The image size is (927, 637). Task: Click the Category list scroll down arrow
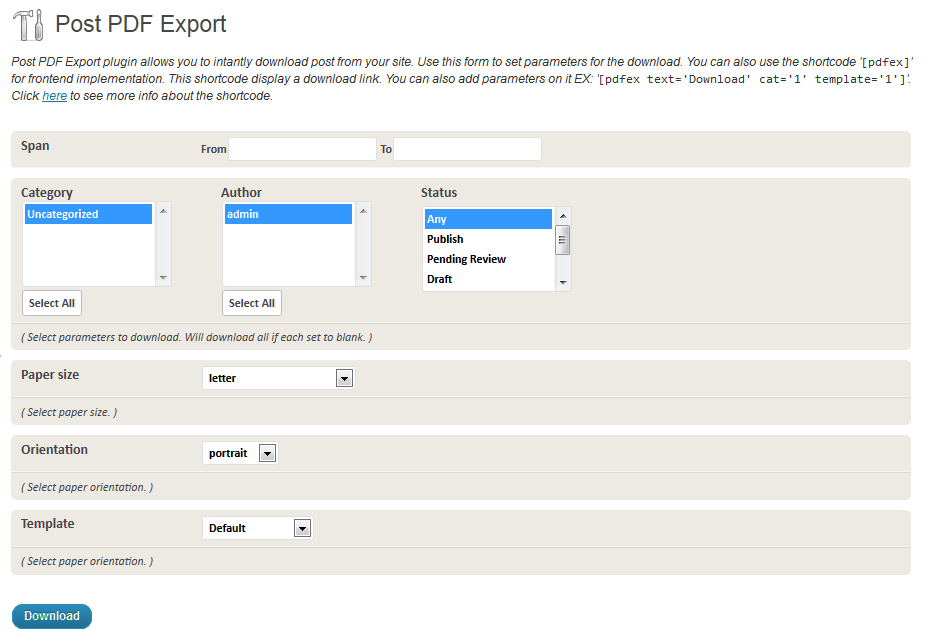point(163,278)
